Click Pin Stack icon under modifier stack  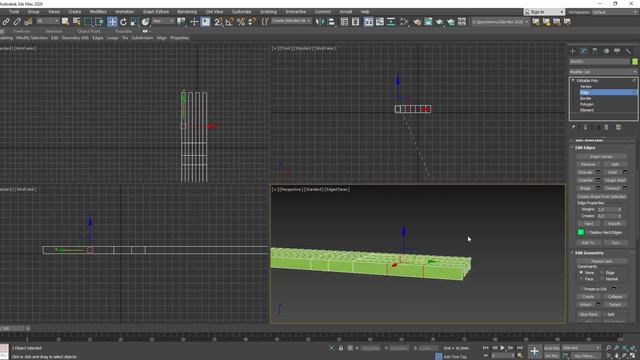point(573,127)
